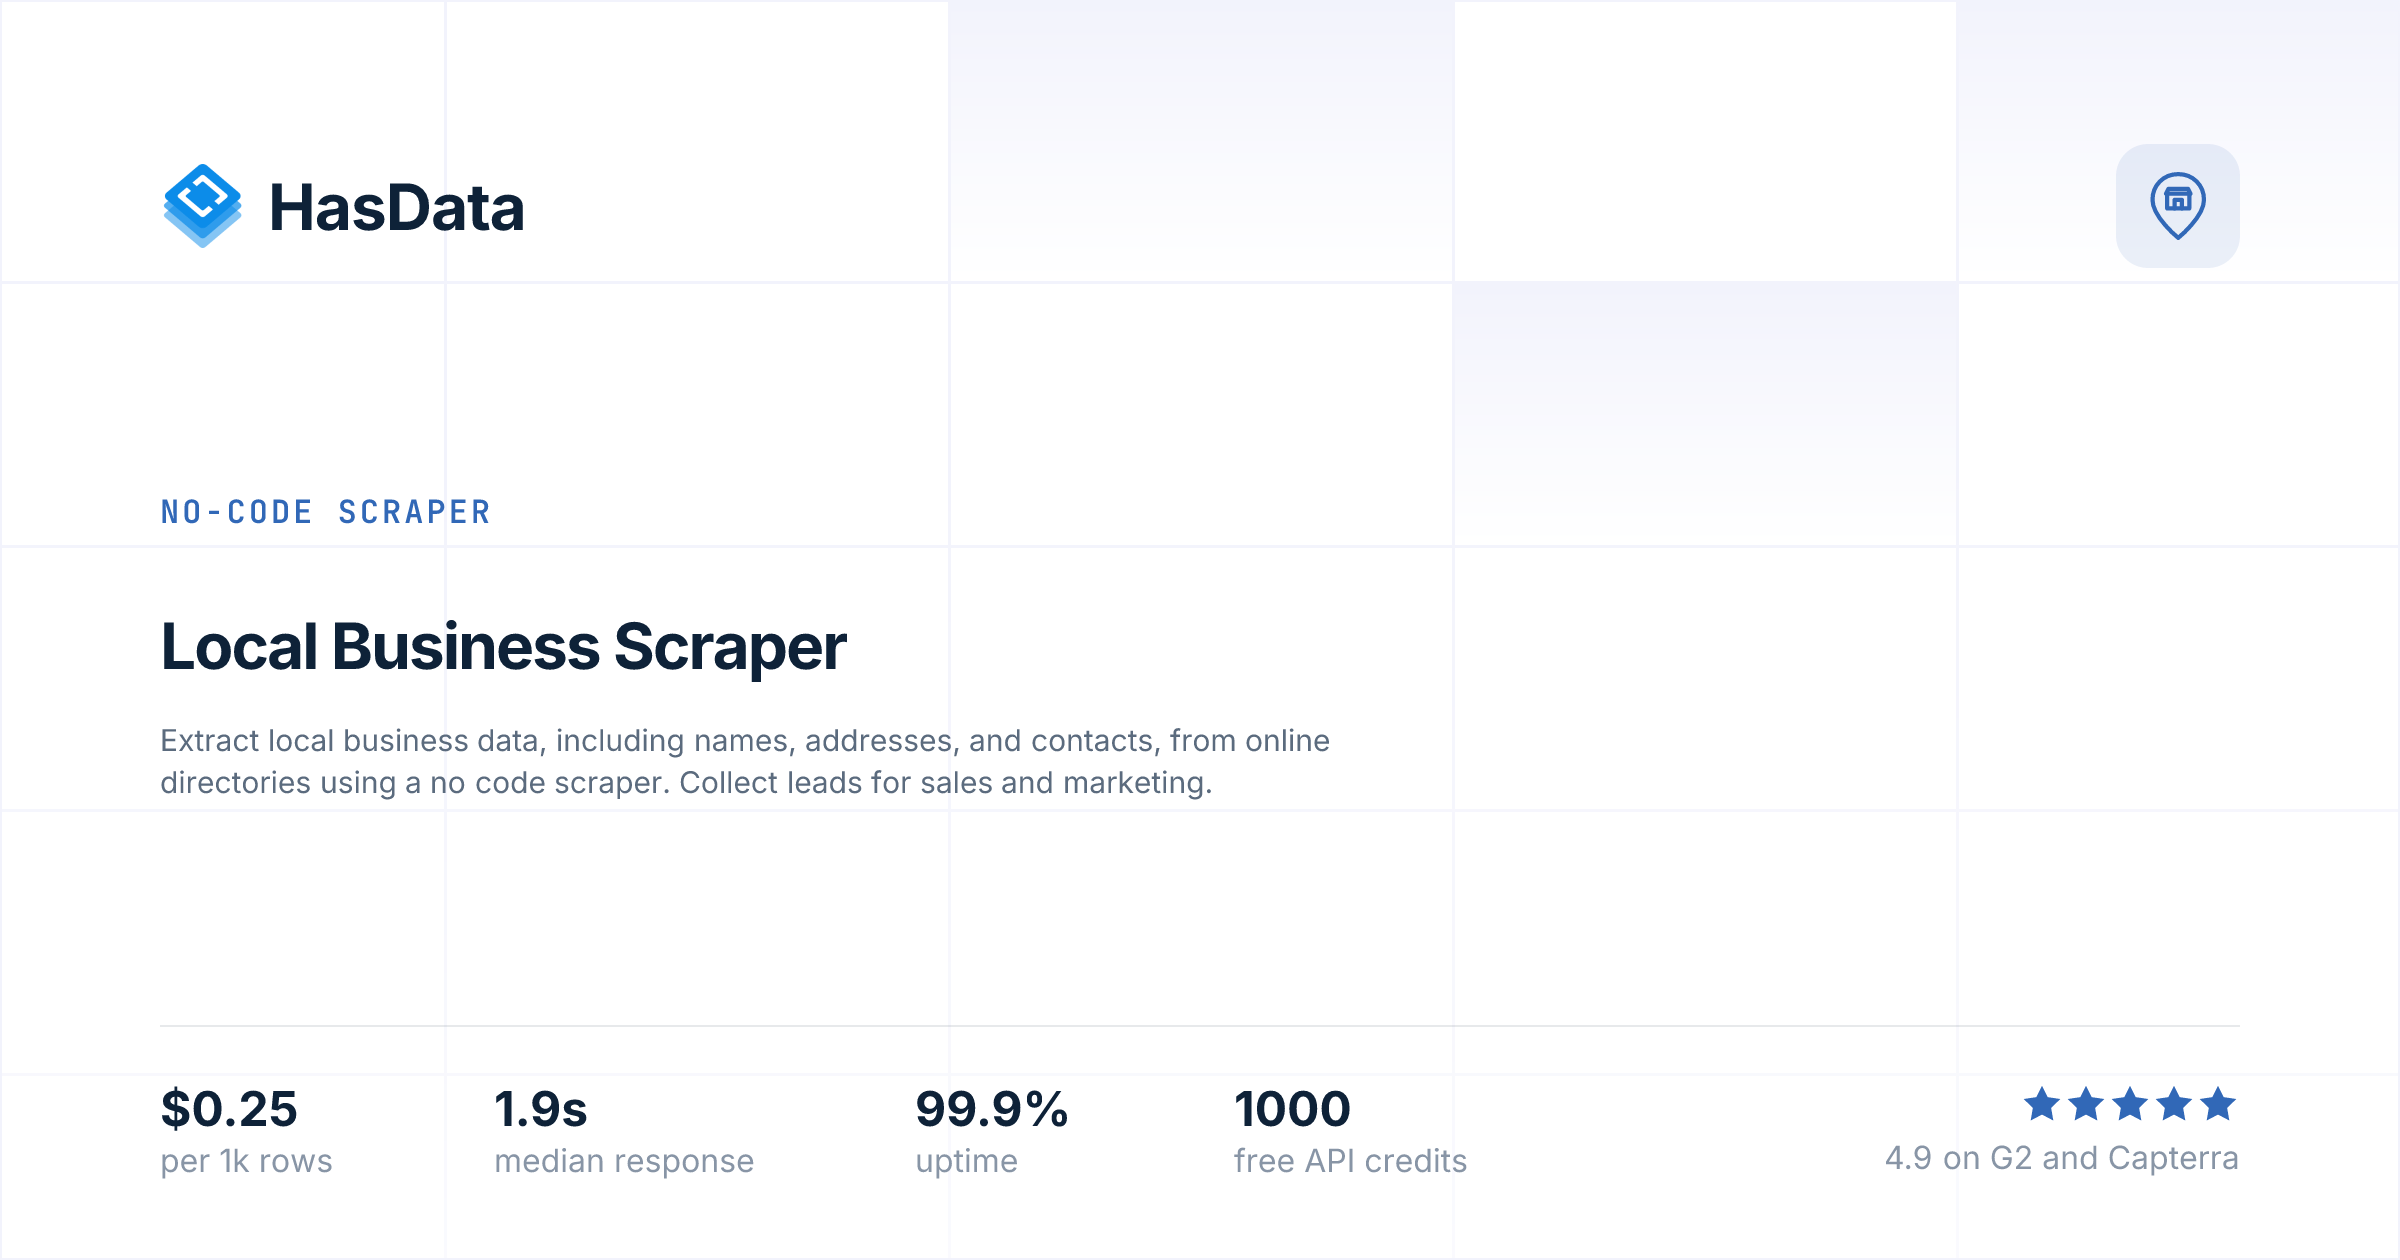
Task: Click the Local Business Scraper heading
Action: pos(503,647)
